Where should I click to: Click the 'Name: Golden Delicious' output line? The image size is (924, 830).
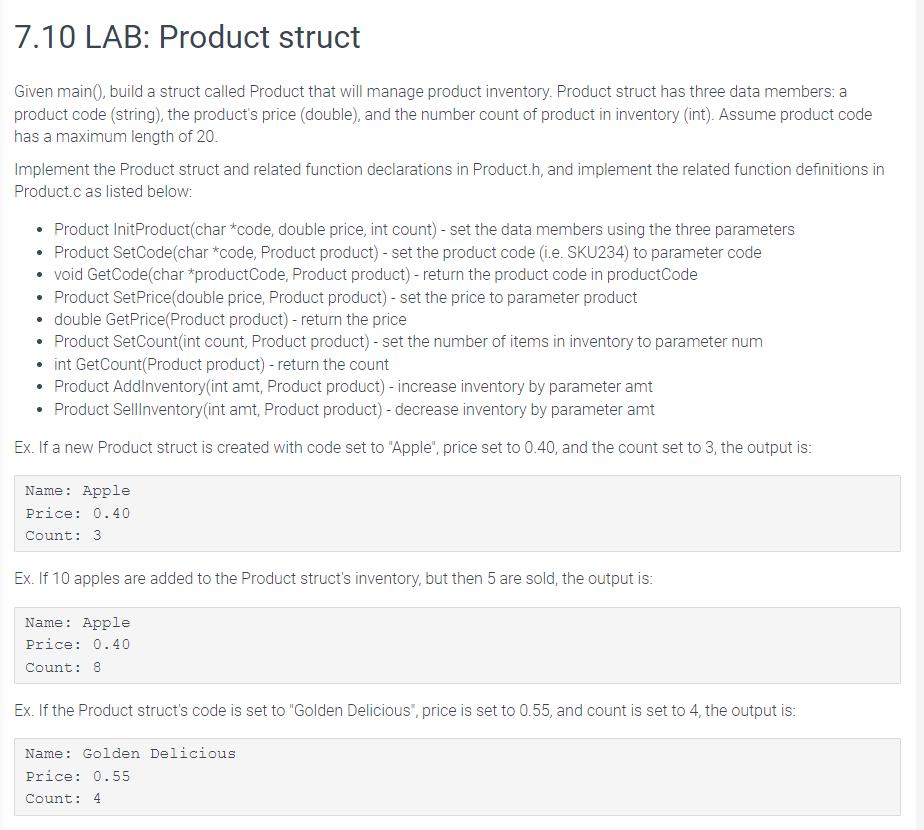pos(130,754)
